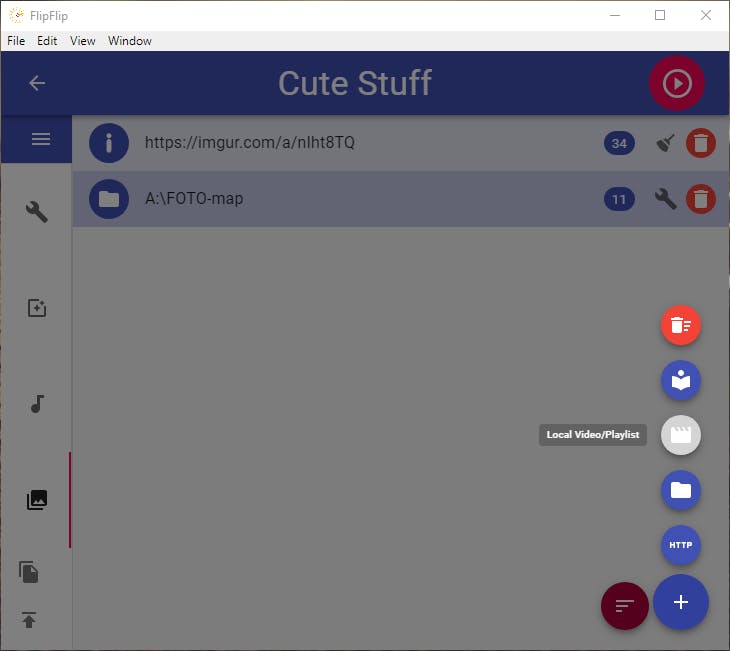The width and height of the screenshot is (730, 651).
Task: Click the red remove all sources button
Action: click(x=681, y=325)
